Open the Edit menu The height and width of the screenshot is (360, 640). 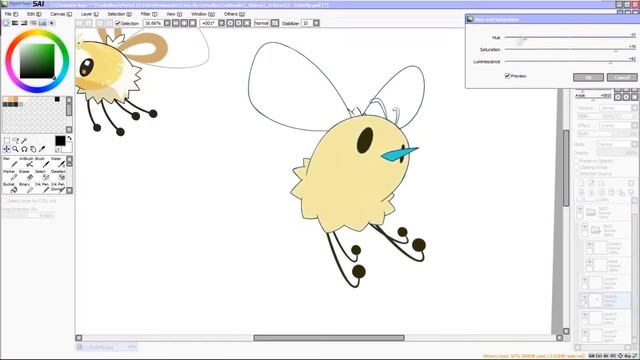[x=33, y=14]
